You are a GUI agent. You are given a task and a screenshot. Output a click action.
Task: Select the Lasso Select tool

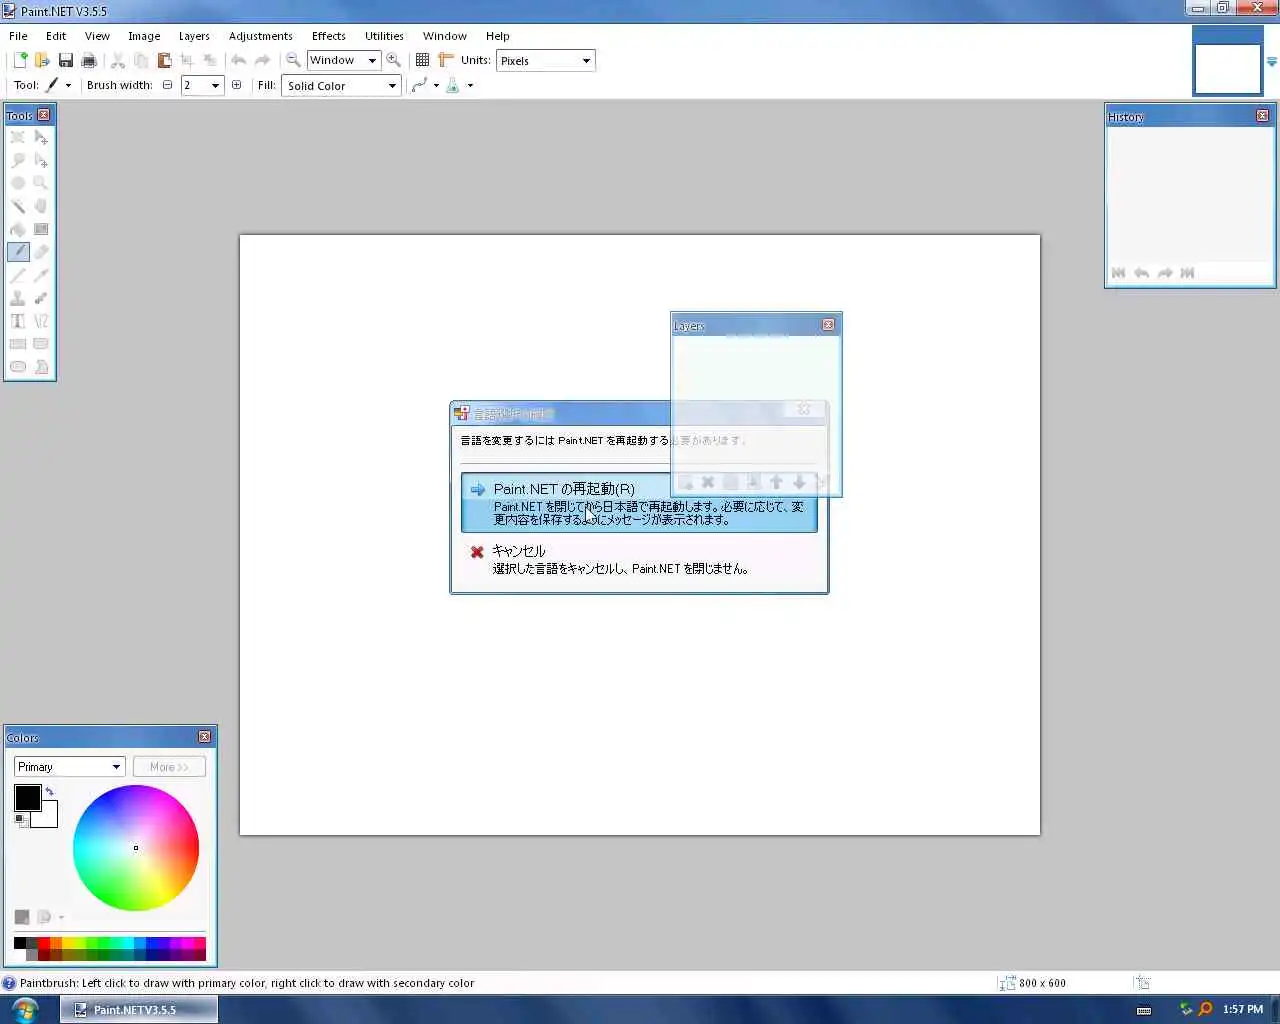click(18, 160)
